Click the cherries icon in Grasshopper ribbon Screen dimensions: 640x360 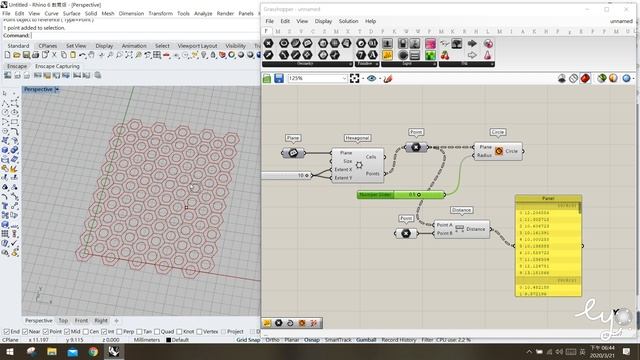[x=444, y=55]
